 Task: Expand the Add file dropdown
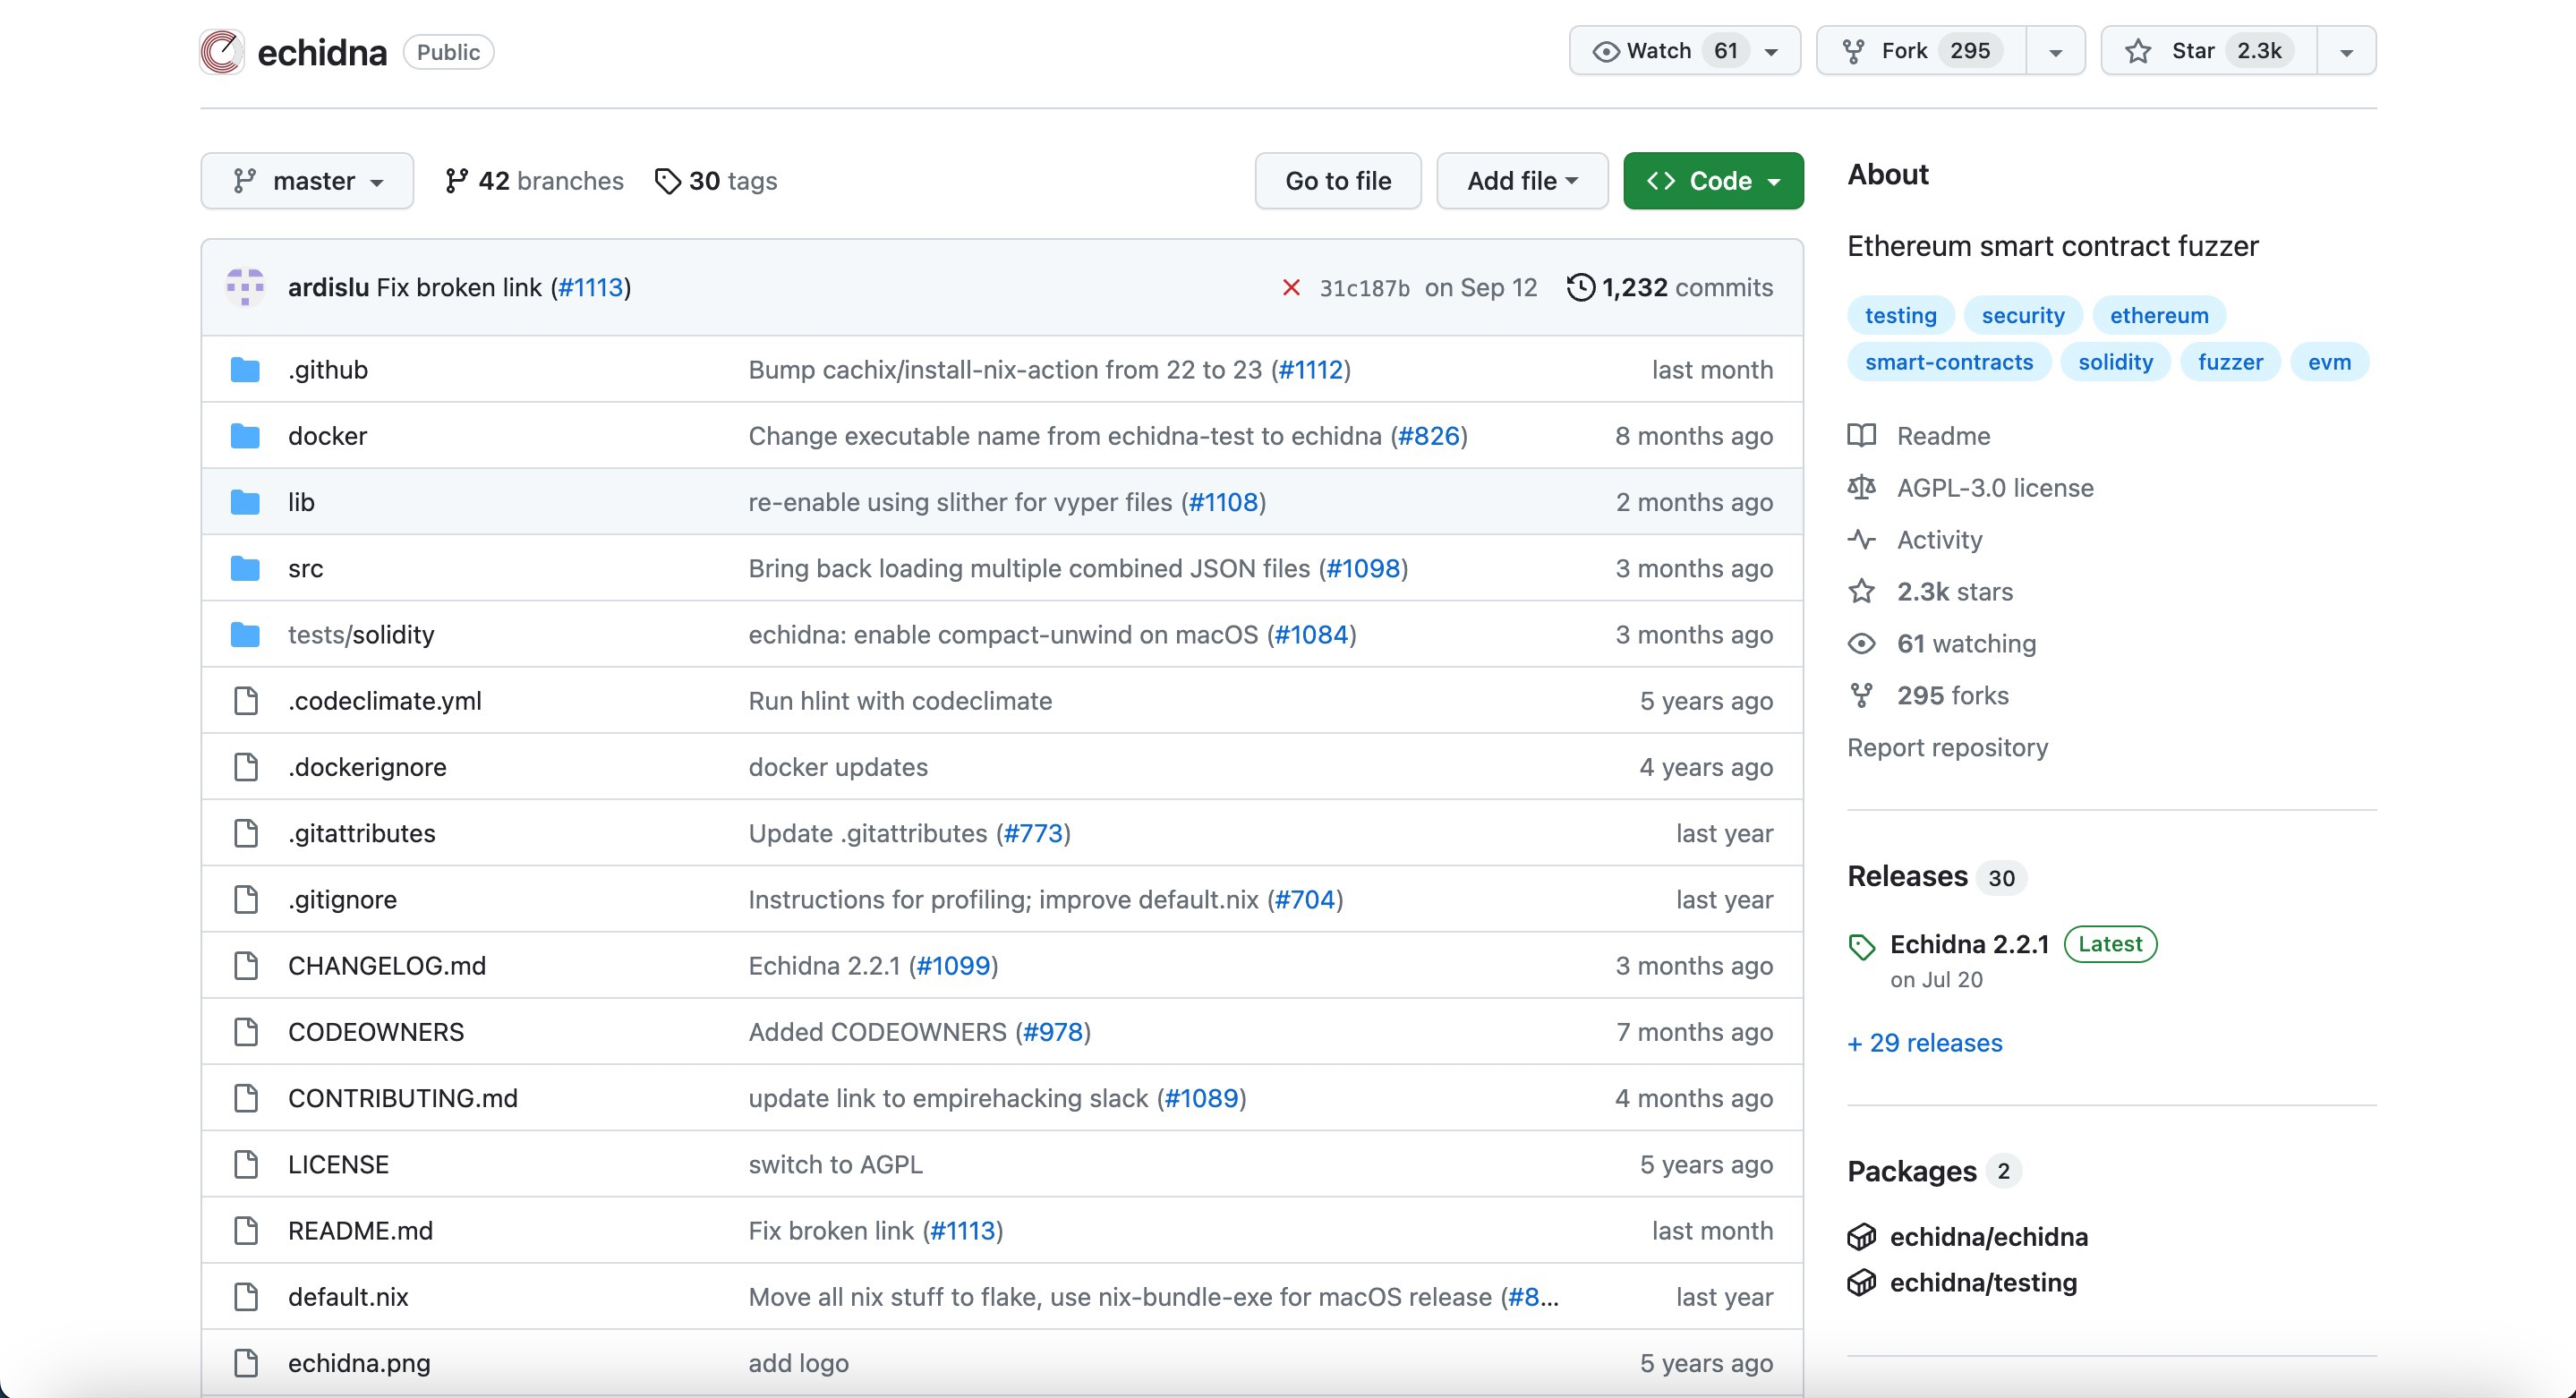(x=1522, y=181)
